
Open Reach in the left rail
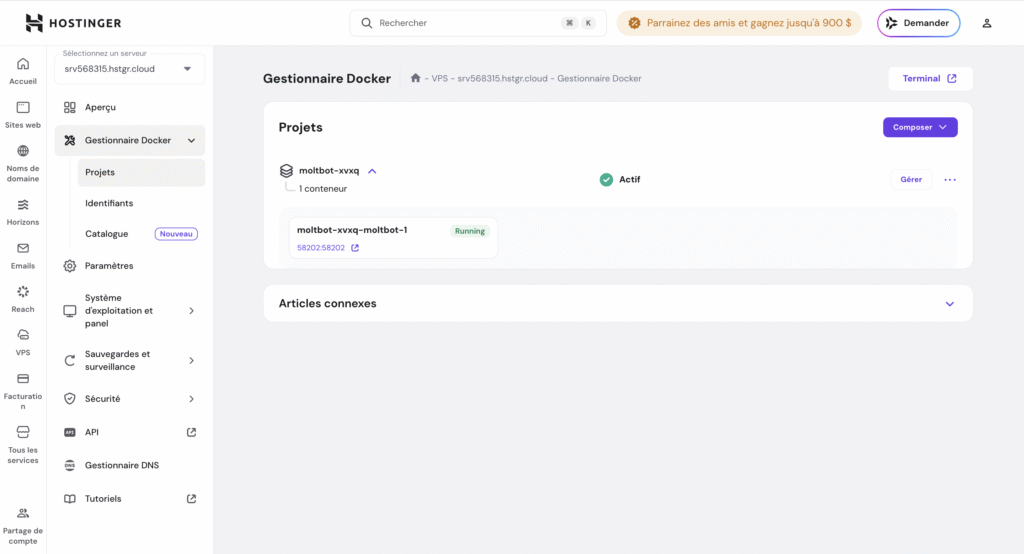pyautogui.click(x=23, y=299)
